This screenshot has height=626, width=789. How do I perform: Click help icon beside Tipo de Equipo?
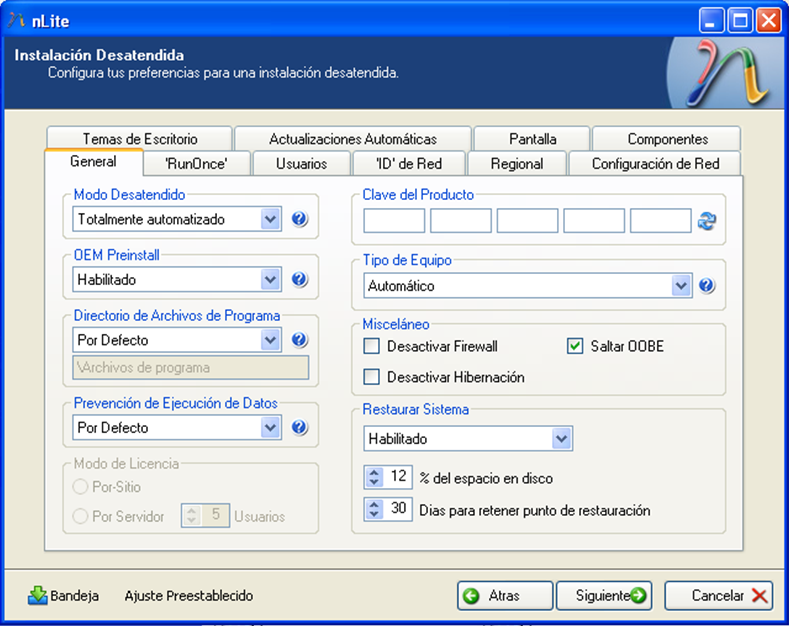[x=706, y=285]
